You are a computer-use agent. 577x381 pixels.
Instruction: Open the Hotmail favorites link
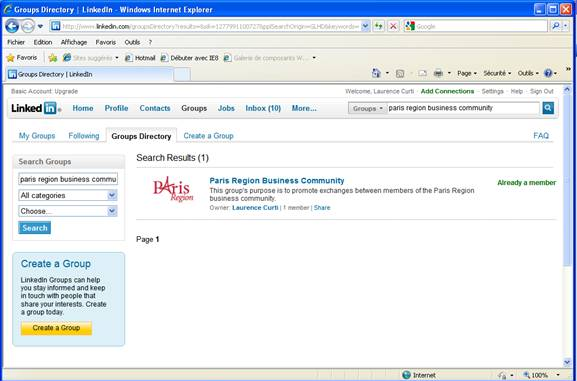(x=140, y=58)
